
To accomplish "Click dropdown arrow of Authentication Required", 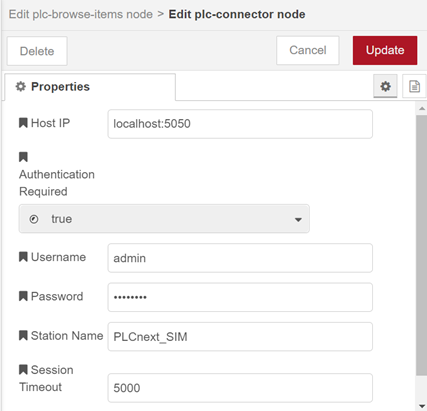I will point(298,220).
